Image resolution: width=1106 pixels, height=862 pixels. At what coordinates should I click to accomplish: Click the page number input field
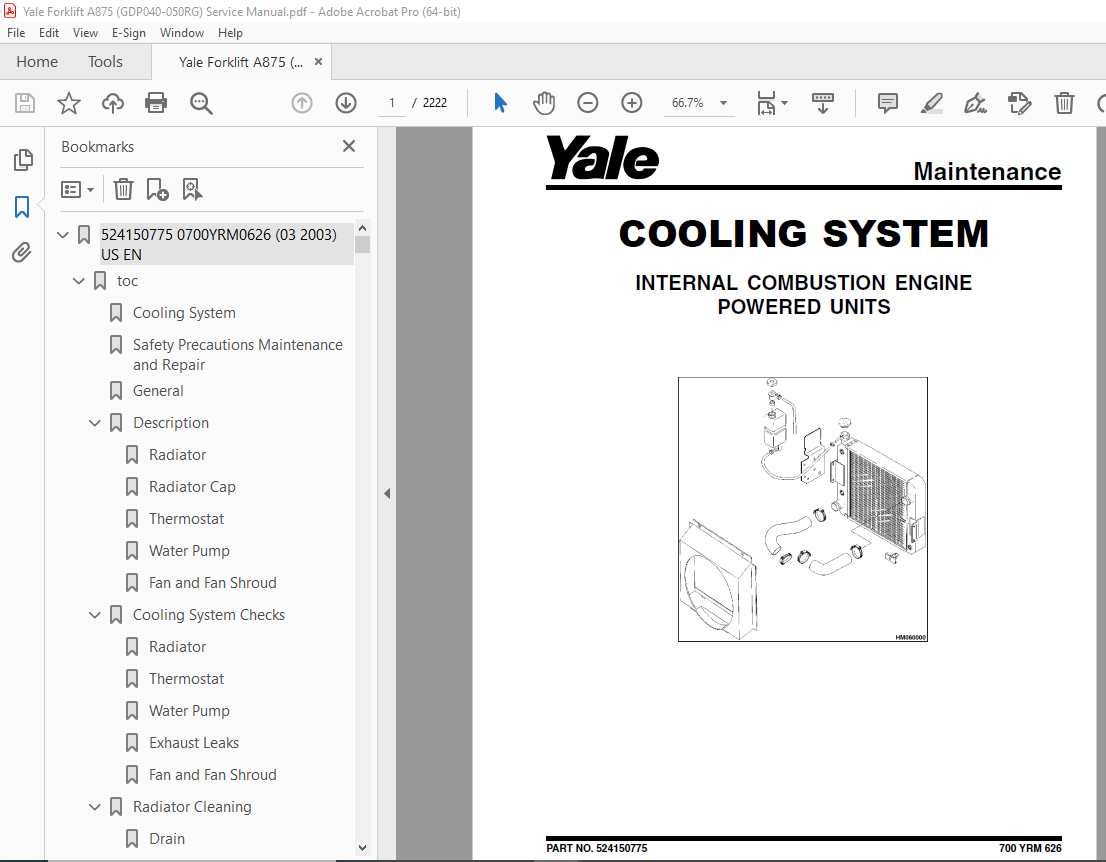click(x=391, y=103)
